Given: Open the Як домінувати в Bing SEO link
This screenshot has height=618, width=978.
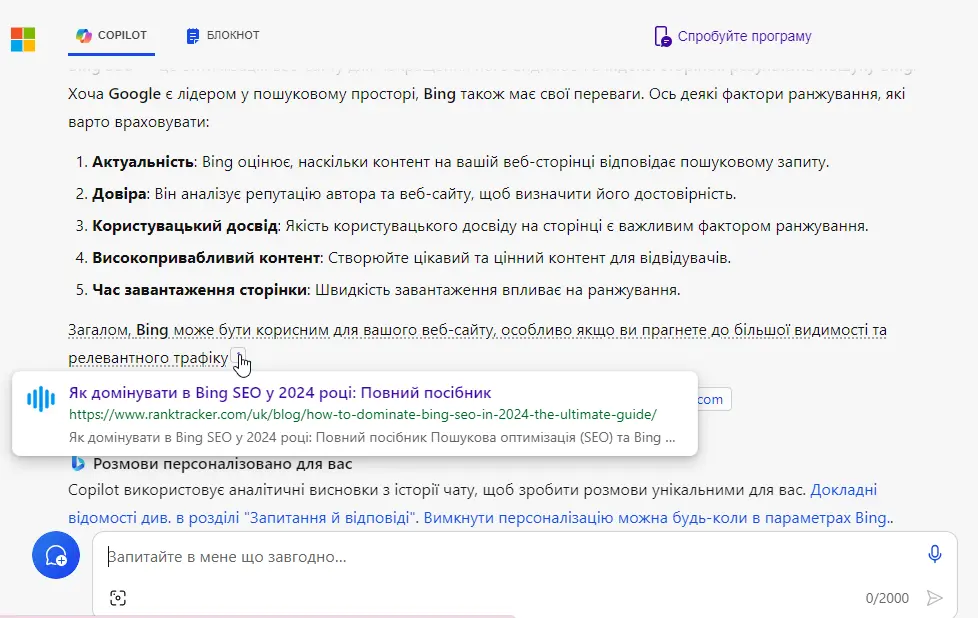Looking at the screenshot, I should pos(279,393).
